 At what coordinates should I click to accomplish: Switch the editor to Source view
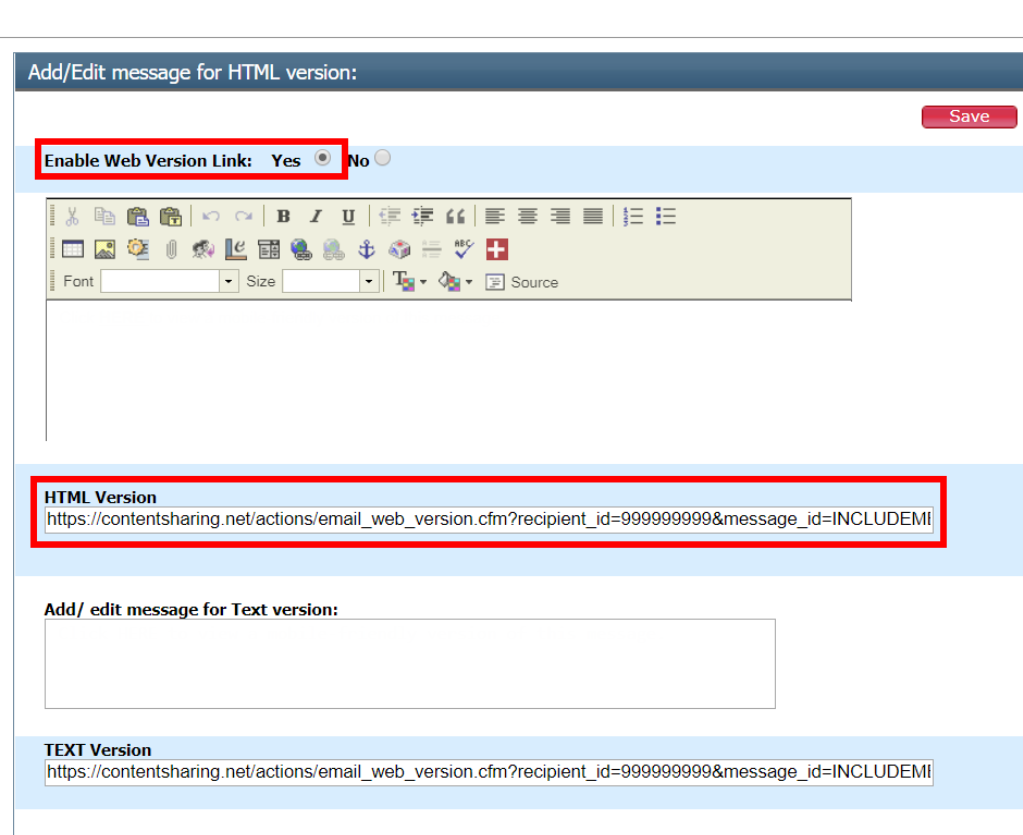tap(522, 282)
